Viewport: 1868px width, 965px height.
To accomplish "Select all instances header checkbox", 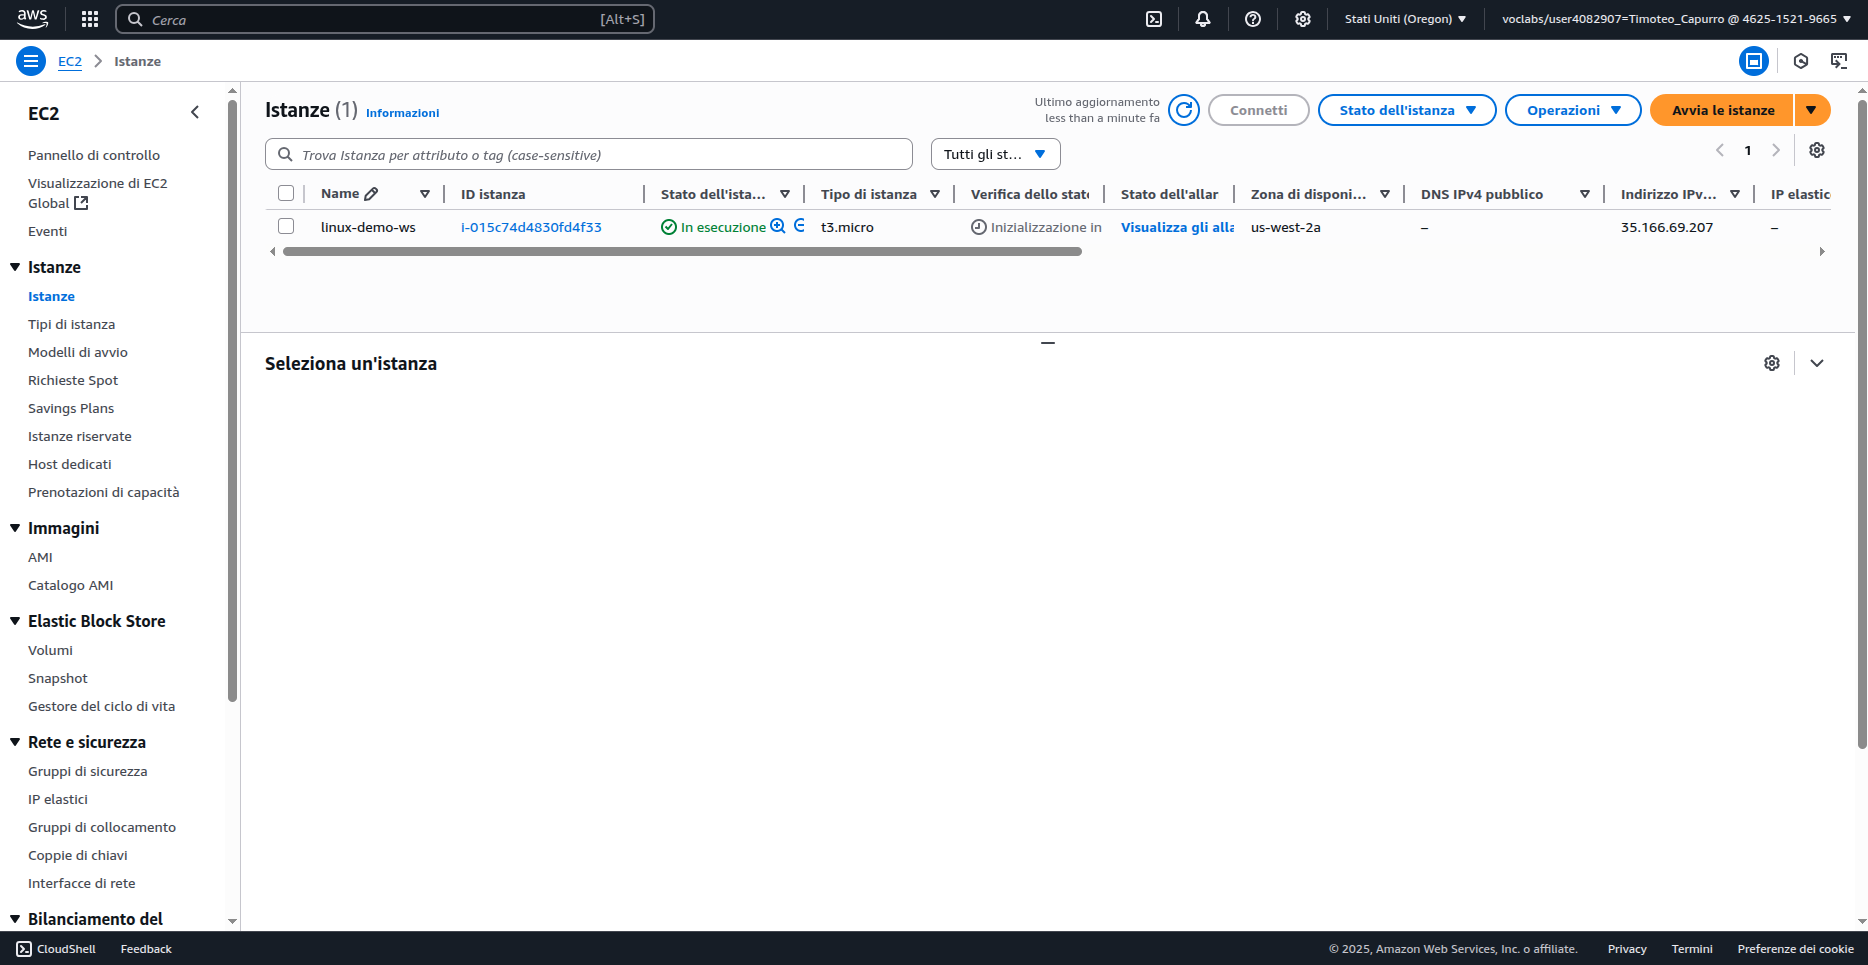I will (286, 193).
